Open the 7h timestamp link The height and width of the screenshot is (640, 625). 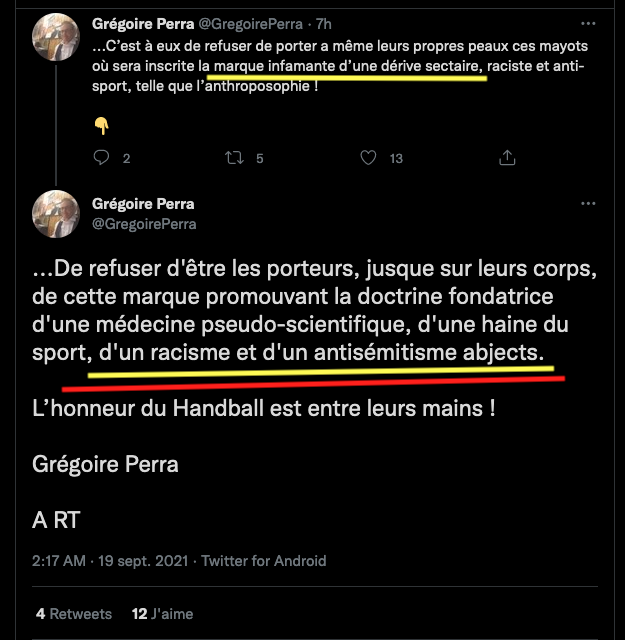coord(324,23)
